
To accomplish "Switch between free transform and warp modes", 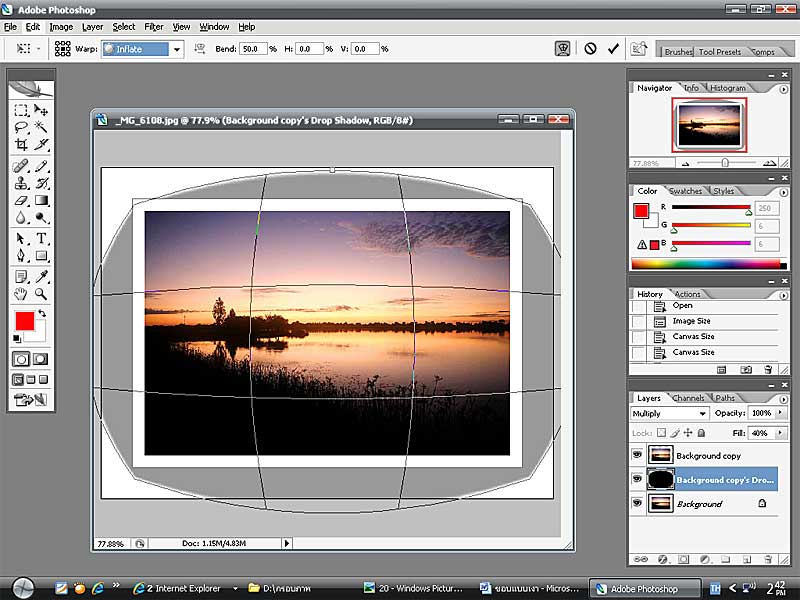I will click(x=562, y=48).
